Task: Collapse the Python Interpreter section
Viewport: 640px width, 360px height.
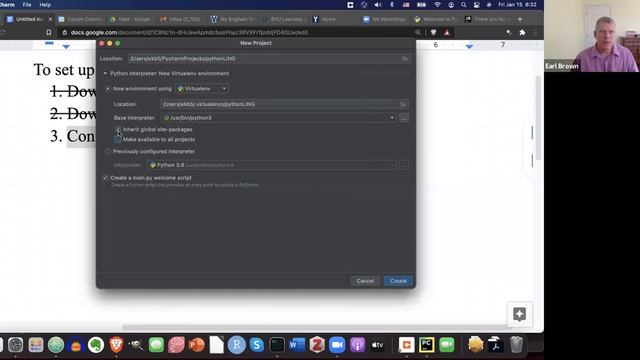Action: (x=105, y=73)
